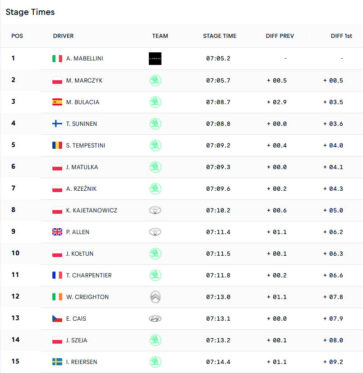This screenshot has width=363, height=373.
Task: Click the team logo for A. Mabellini
Action: coord(155,58)
